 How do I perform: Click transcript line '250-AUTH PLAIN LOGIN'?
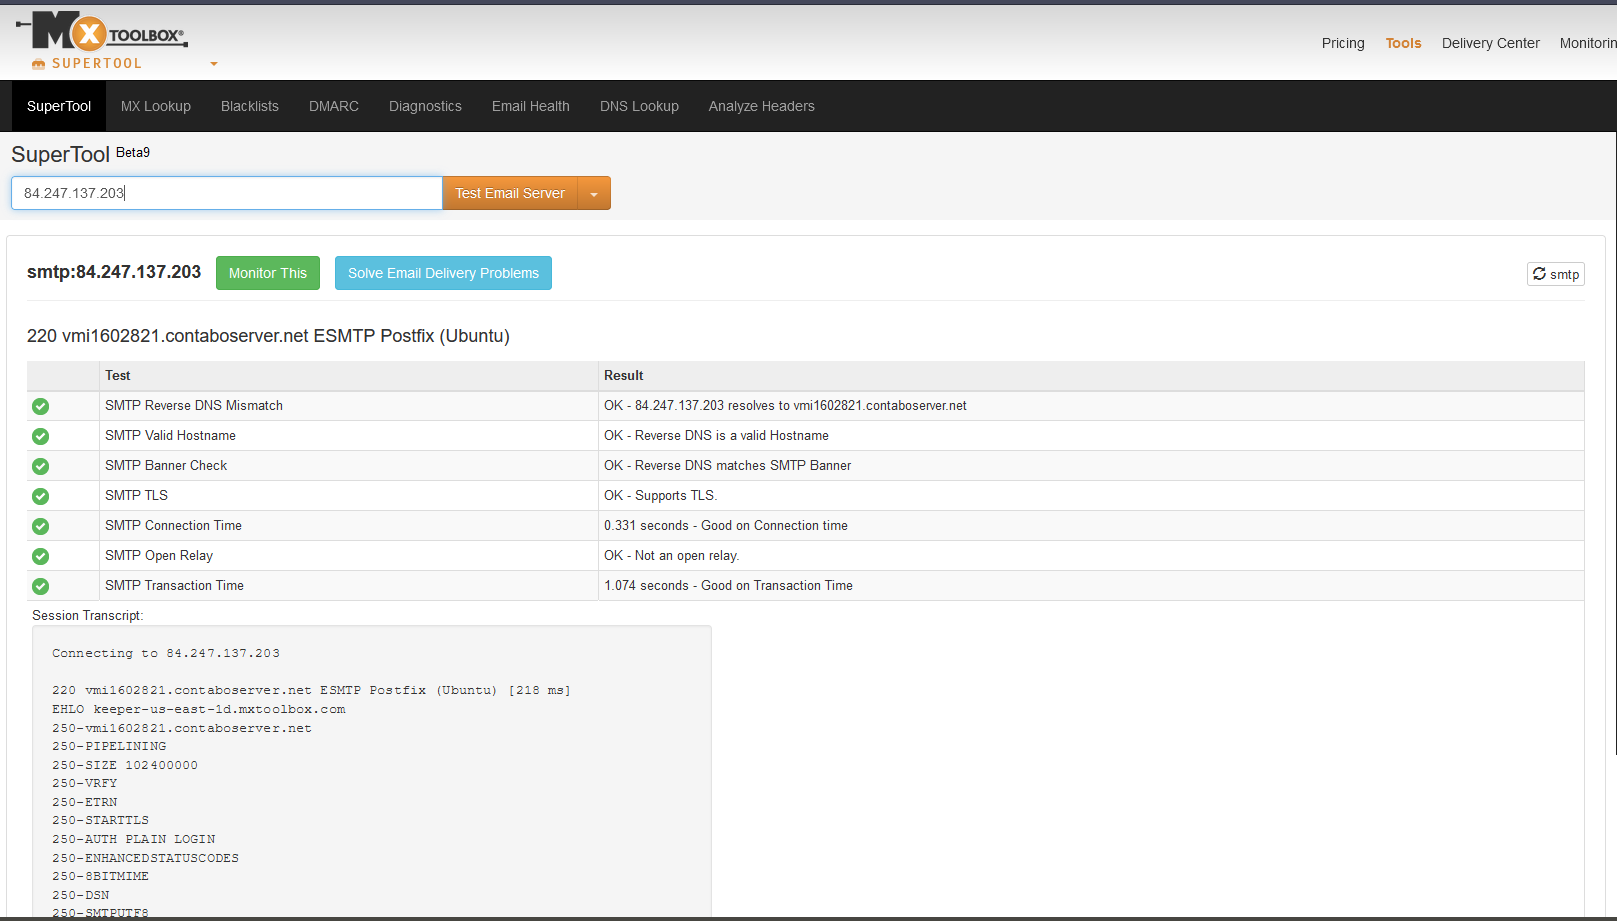pos(134,840)
